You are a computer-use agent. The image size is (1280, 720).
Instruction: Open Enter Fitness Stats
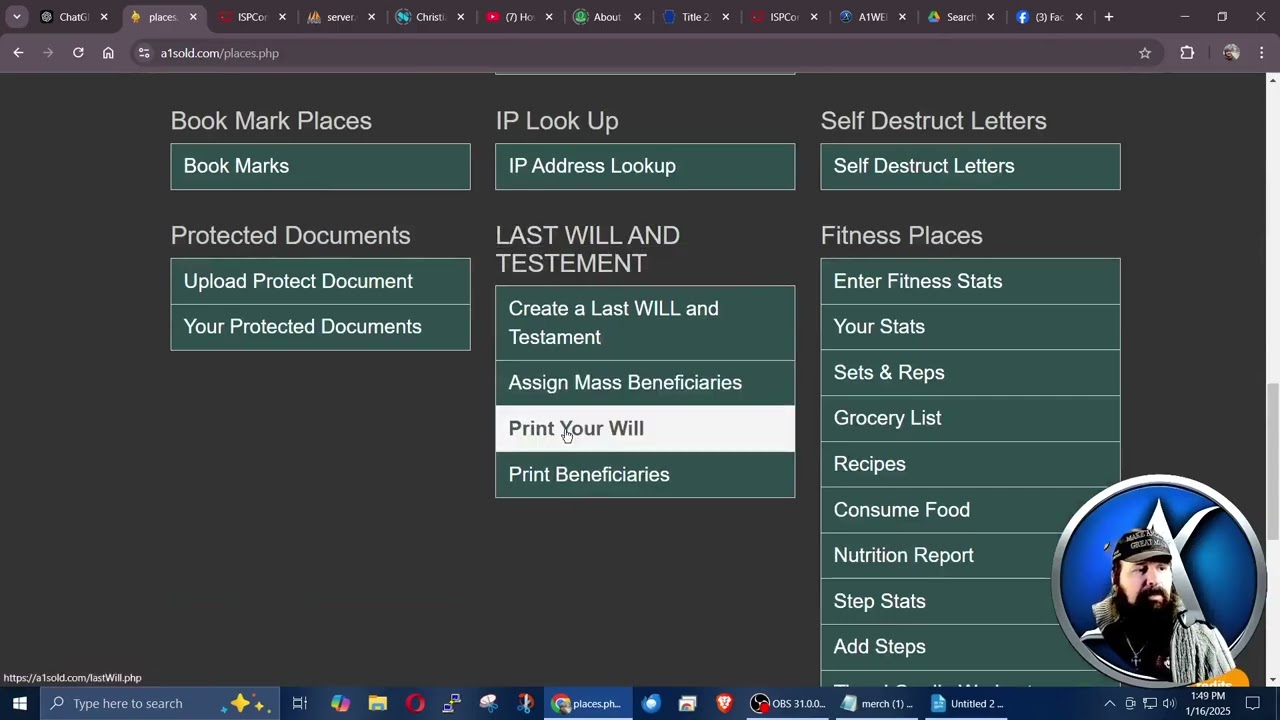point(970,281)
